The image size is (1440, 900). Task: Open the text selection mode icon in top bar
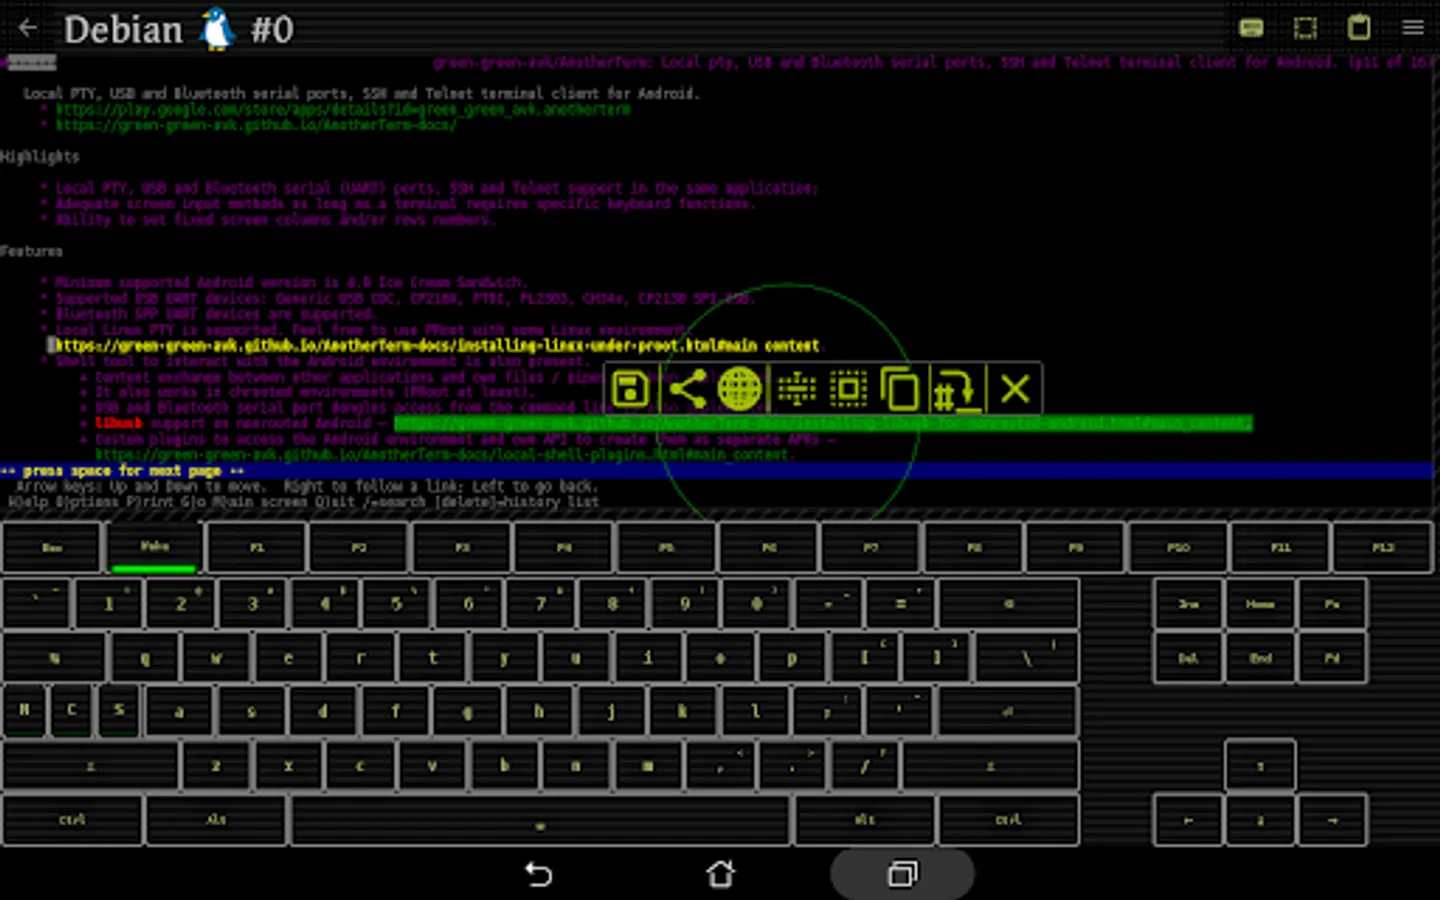(x=1305, y=28)
